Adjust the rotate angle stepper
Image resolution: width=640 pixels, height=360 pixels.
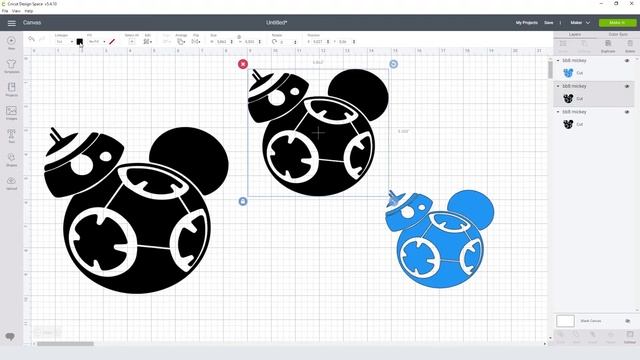295,42
